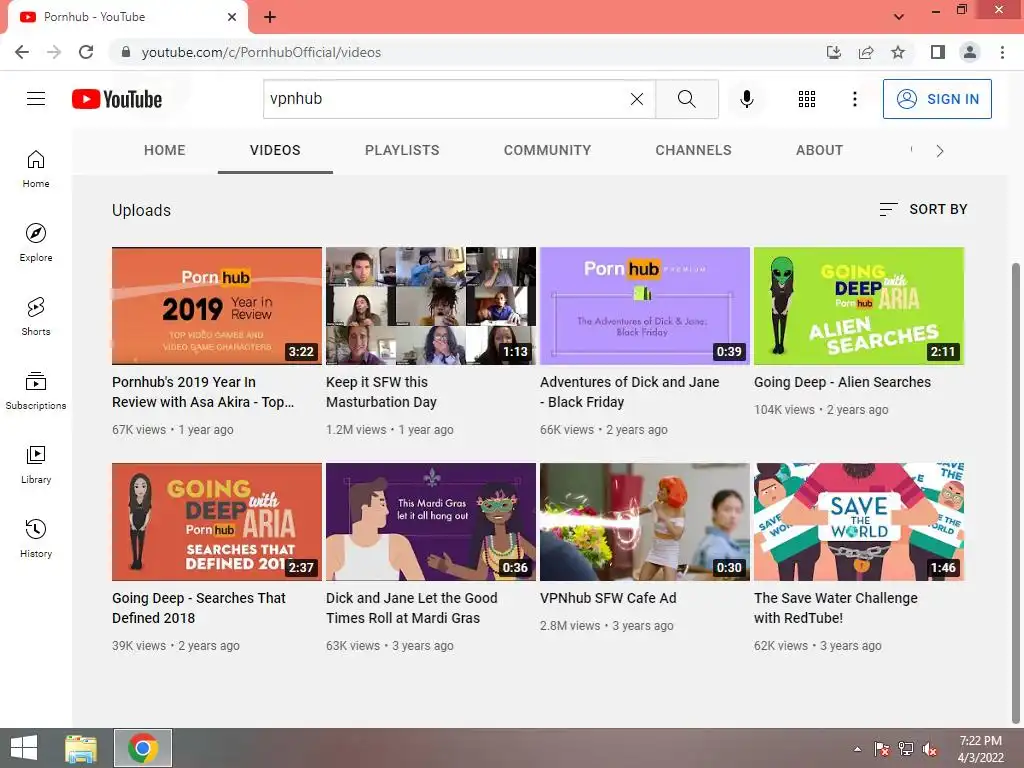This screenshot has width=1024, height=768.
Task: Open Subscriptions in the sidebar
Action: pos(36,391)
